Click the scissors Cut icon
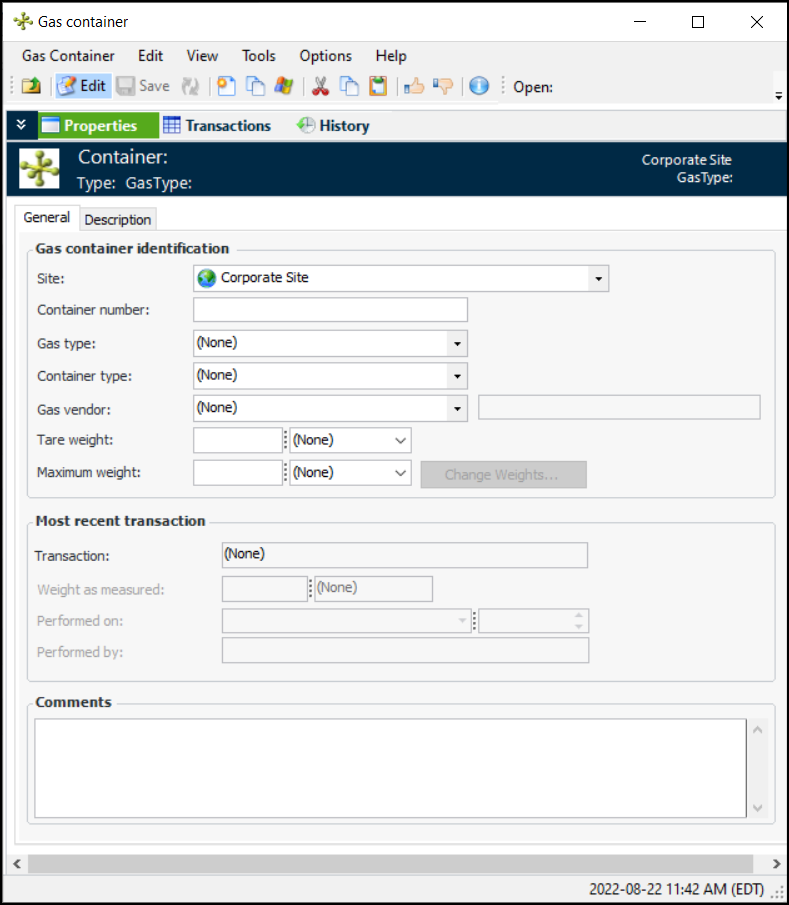 pyautogui.click(x=320, y=86)
